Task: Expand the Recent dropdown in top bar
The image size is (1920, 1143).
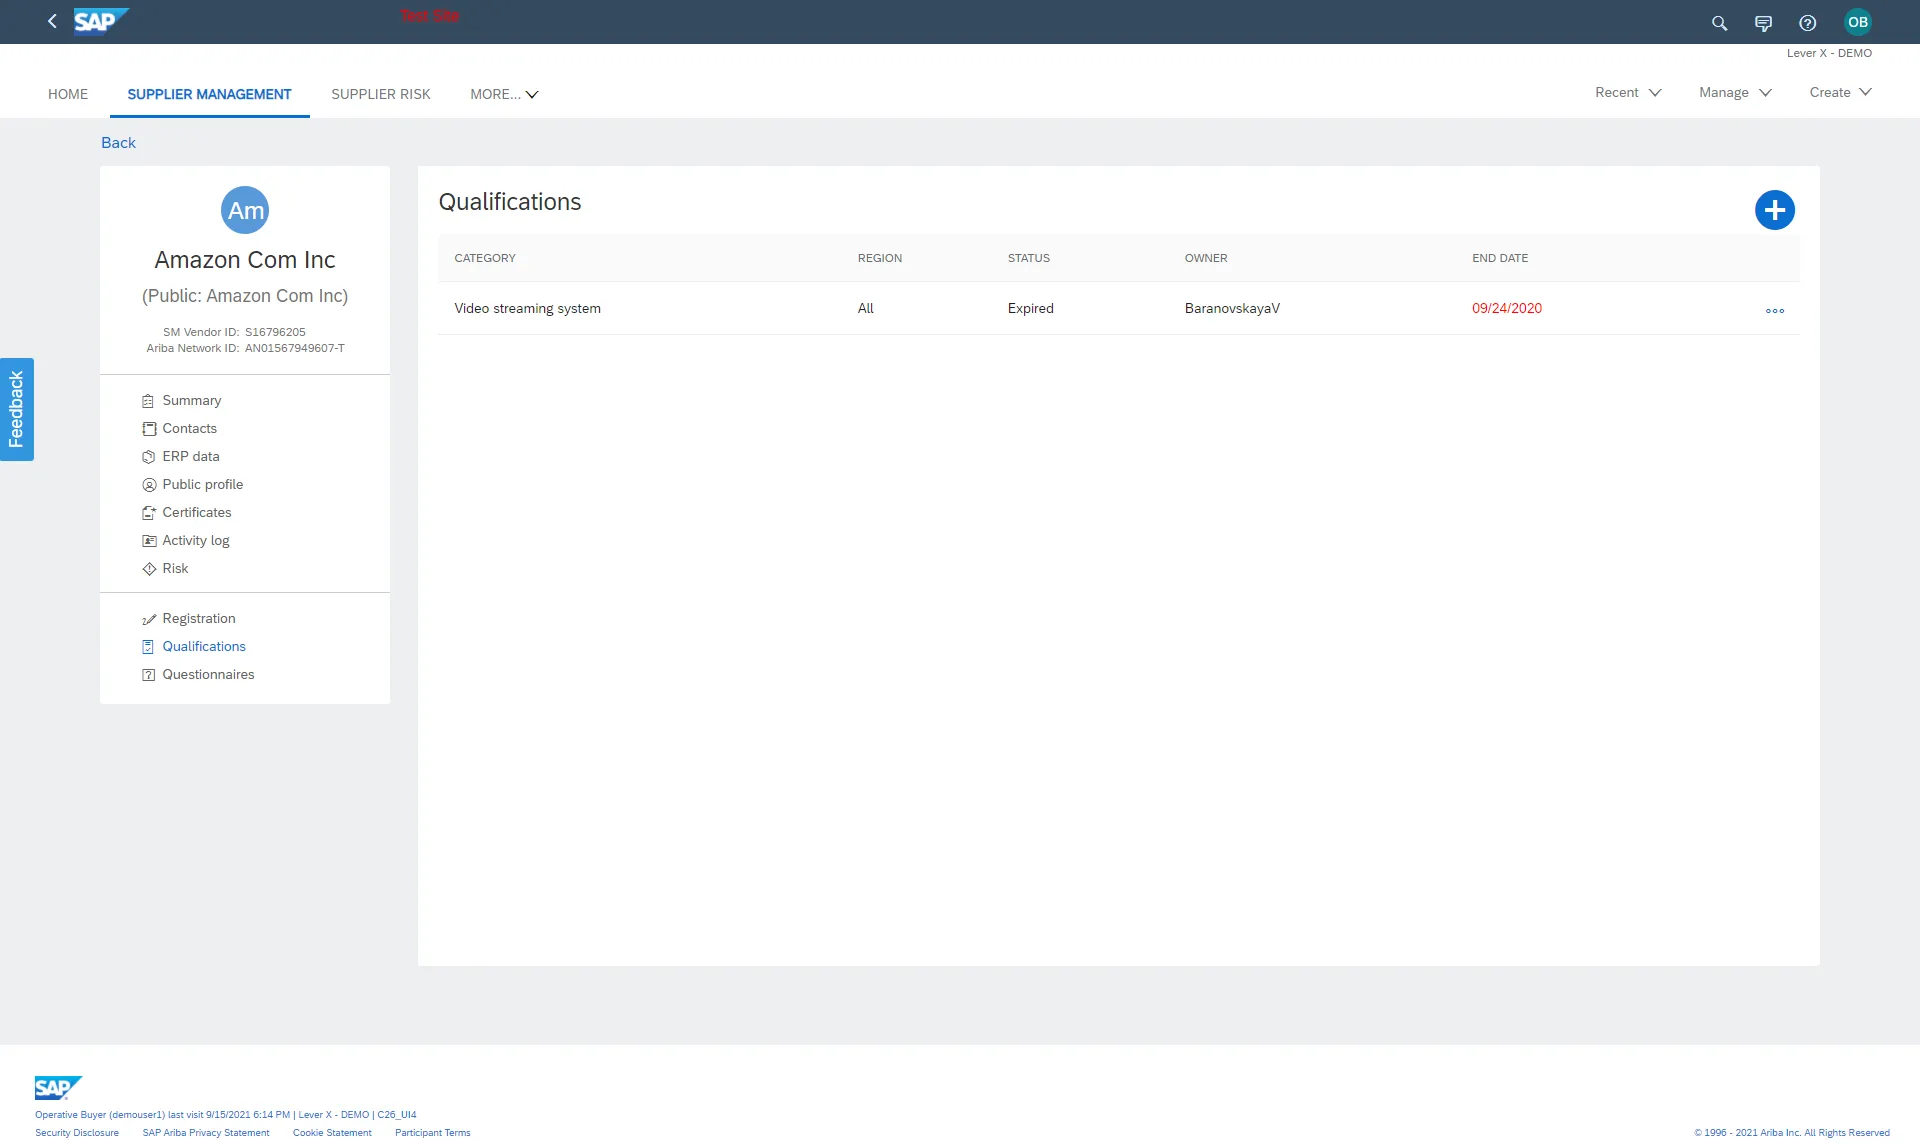Action: (1627, 93)
